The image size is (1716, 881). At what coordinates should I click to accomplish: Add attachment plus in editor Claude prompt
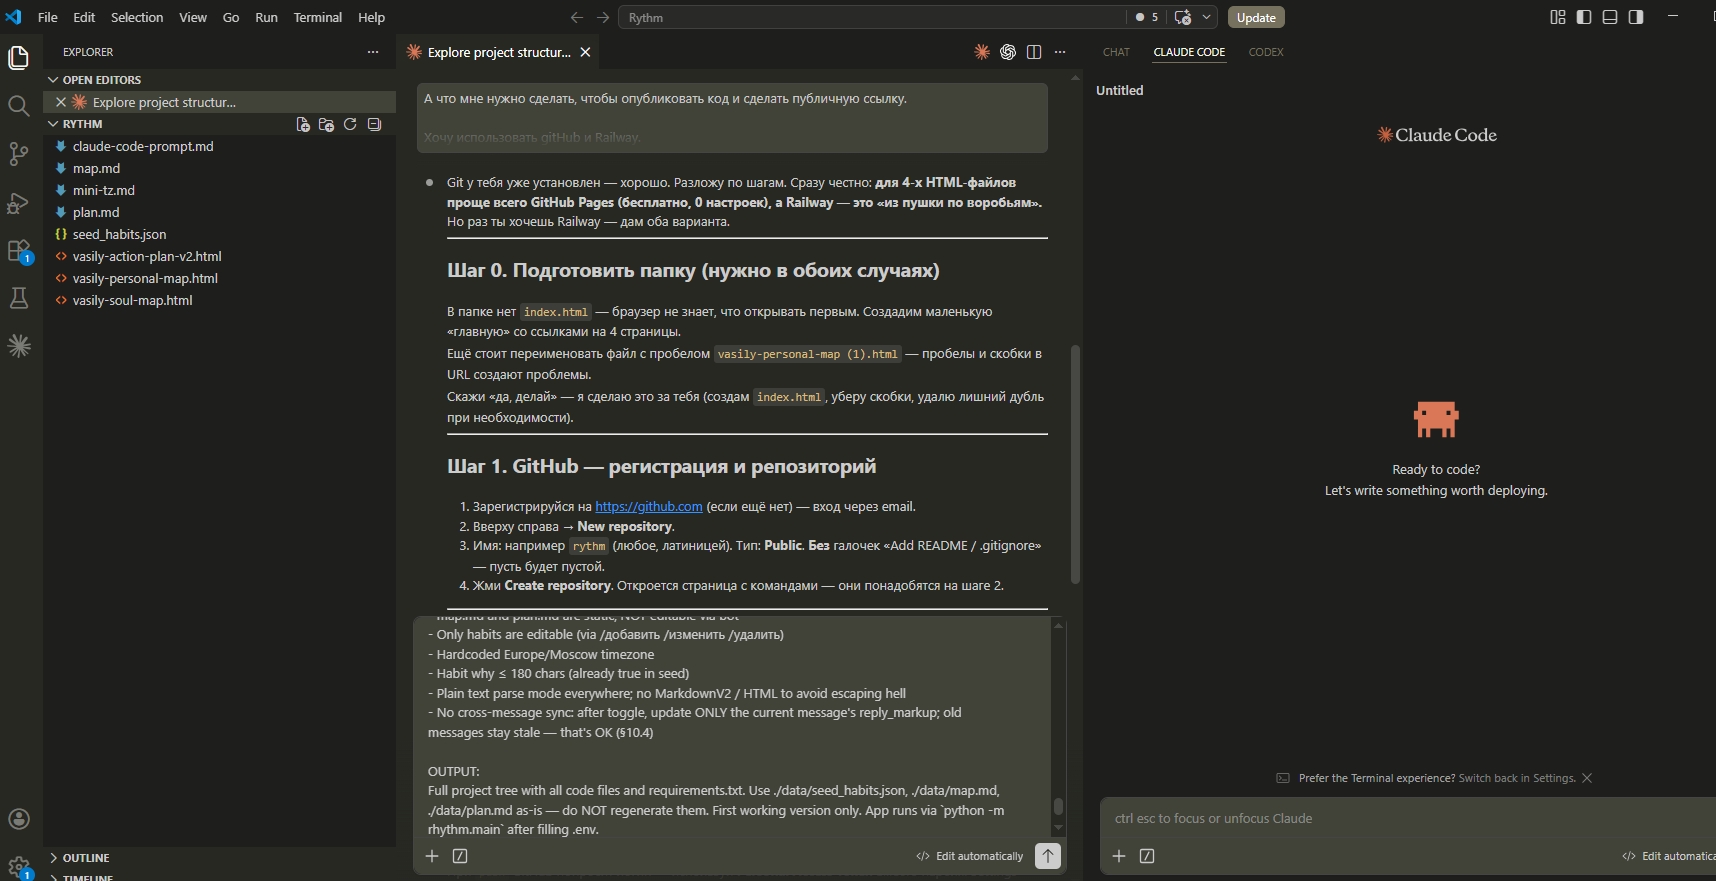pos(432,856)
